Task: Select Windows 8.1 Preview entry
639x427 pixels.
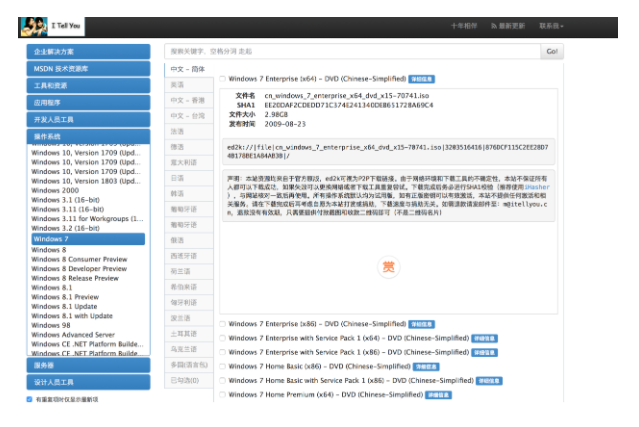Action: (x=65, y=297)
